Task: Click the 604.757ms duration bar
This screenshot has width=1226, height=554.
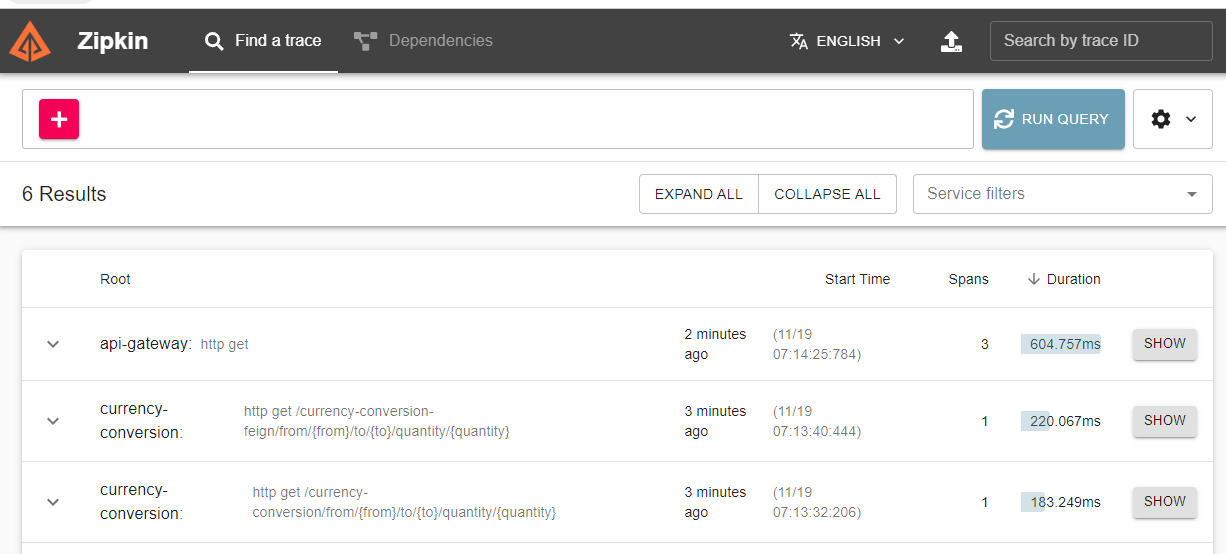Action: pos(1061,344)
